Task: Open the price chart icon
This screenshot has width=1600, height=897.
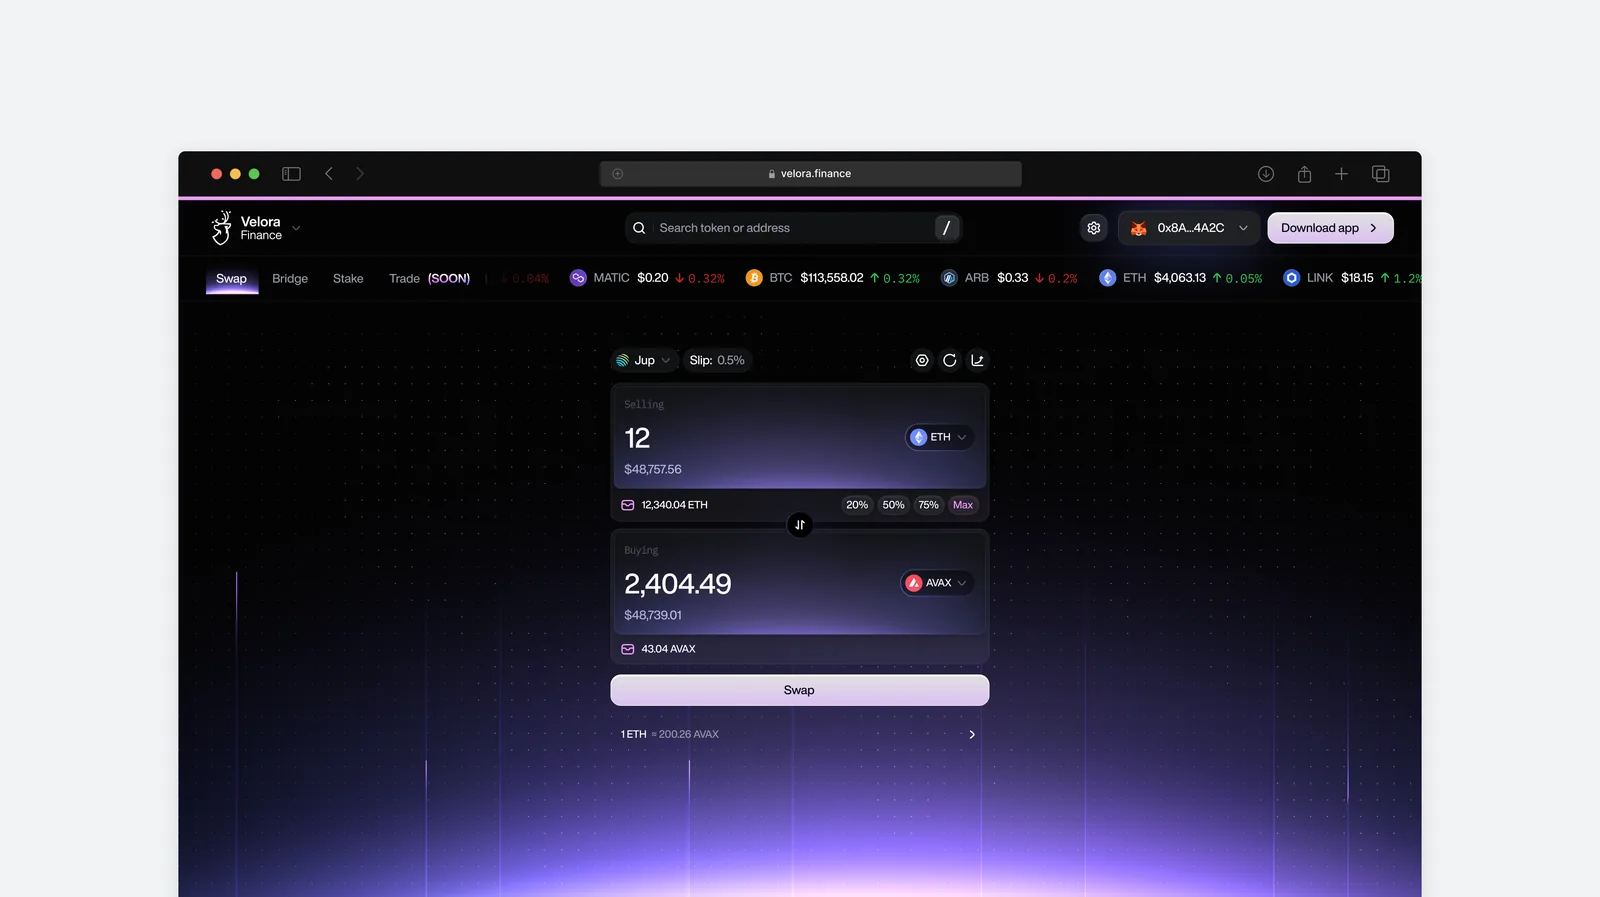Action: (x=978, y=360)
